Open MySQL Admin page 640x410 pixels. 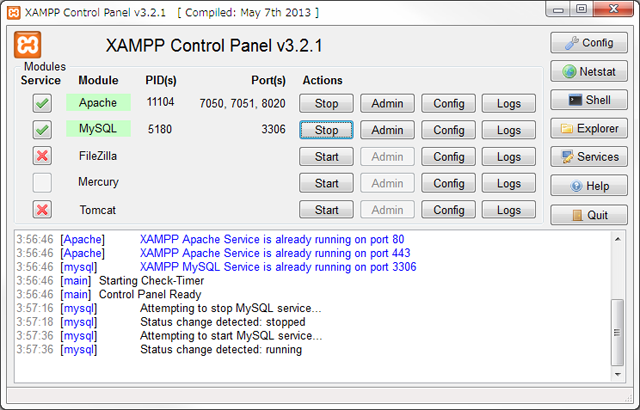coord(387,130)
